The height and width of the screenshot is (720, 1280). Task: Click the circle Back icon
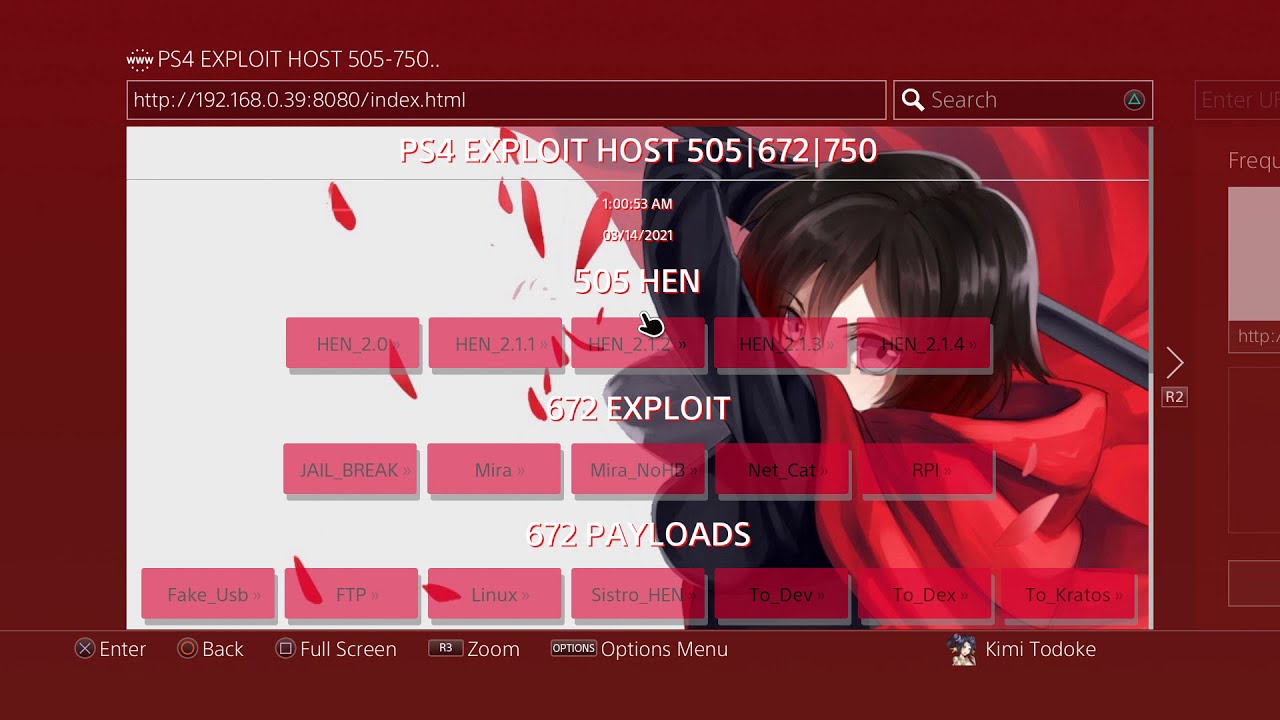[187, 649]
